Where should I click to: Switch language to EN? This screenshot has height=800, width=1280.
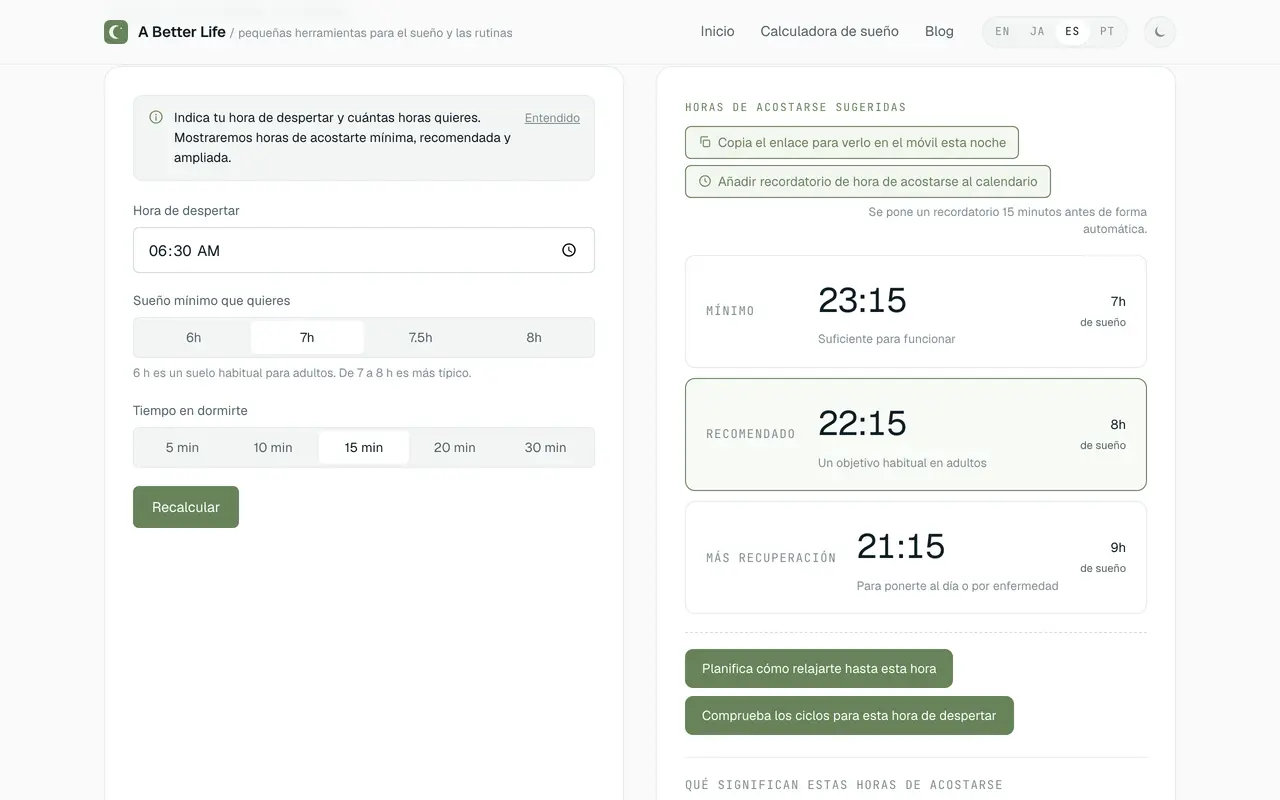[1002, 32]
